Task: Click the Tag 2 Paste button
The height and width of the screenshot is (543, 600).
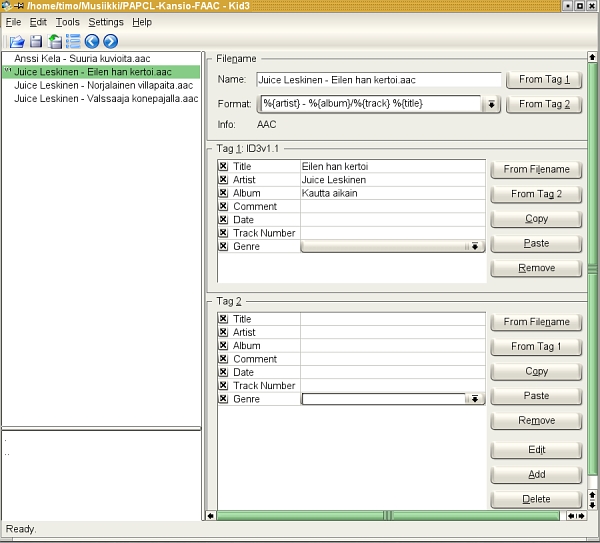Action: coord(536,396)
